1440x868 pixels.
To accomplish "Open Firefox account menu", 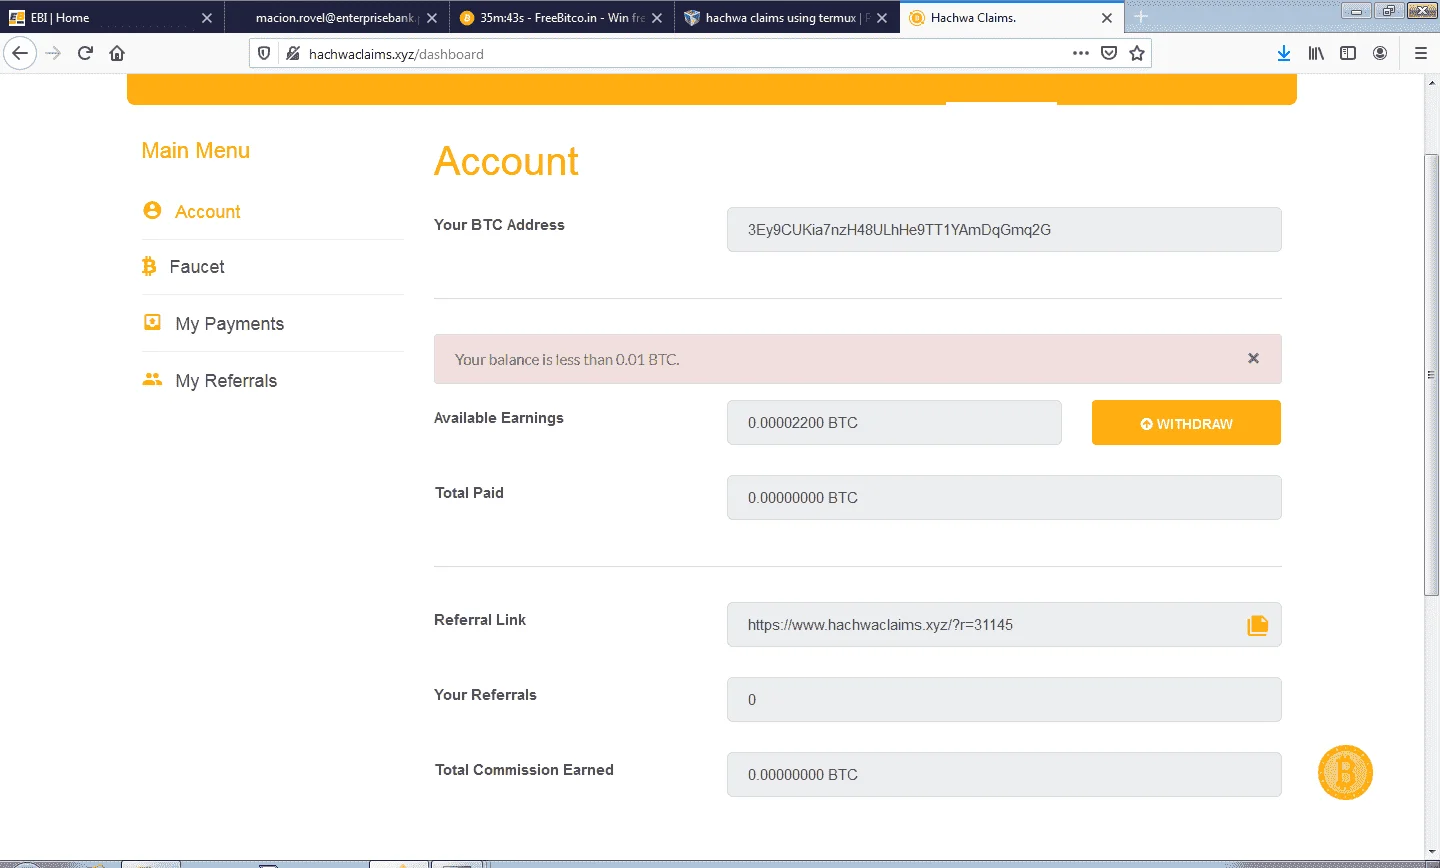I will pyautogui.click(x=1380, y=53).
